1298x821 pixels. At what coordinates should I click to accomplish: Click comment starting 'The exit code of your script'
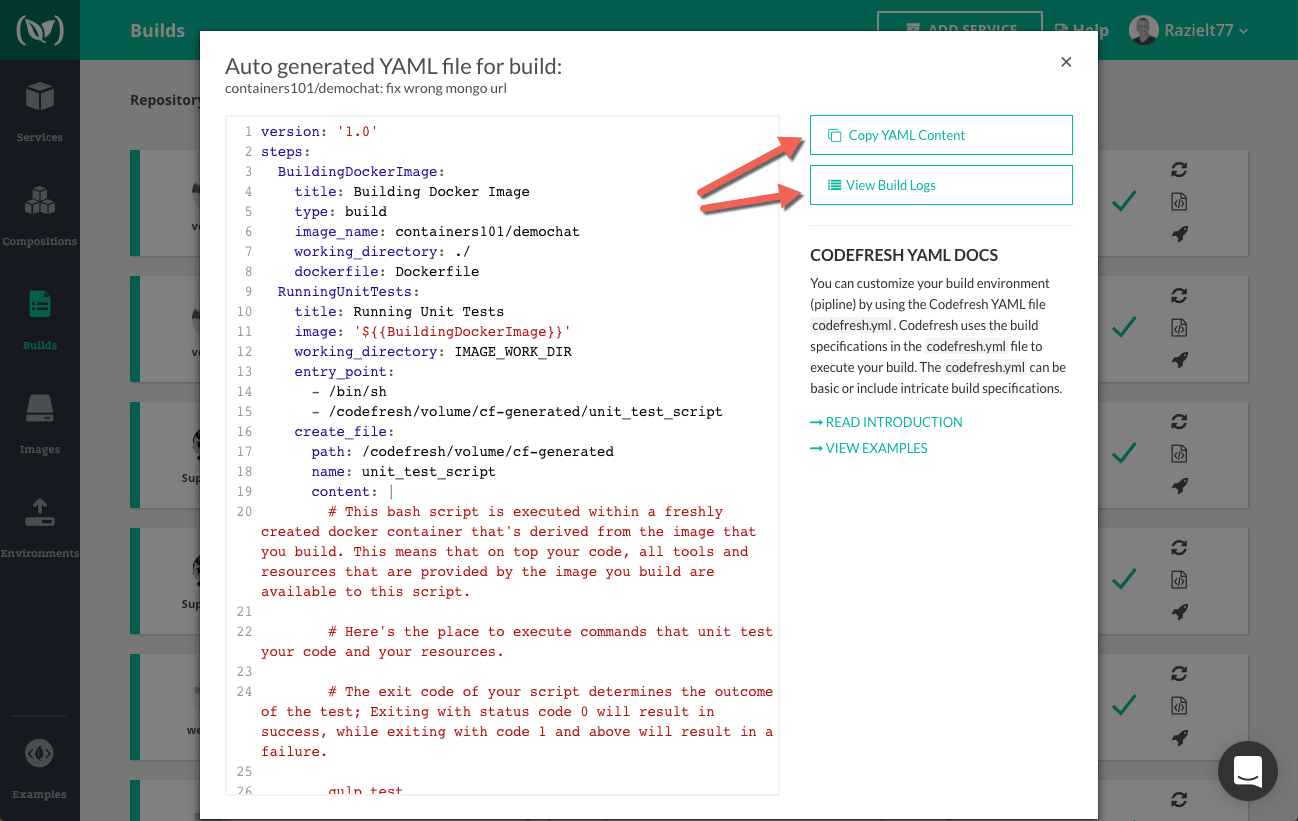517,721
